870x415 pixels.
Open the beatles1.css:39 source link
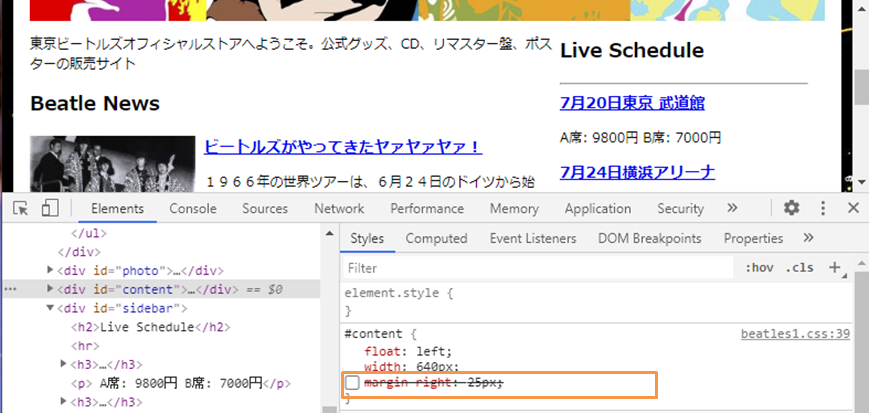(x=795, y=334)
